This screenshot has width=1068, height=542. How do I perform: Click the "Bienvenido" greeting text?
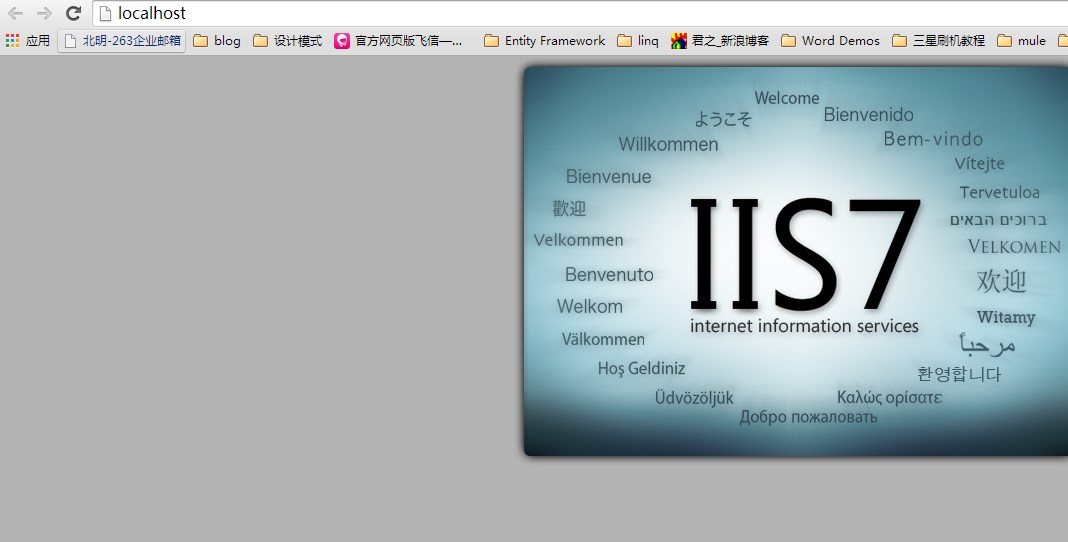tap(868, 114)
